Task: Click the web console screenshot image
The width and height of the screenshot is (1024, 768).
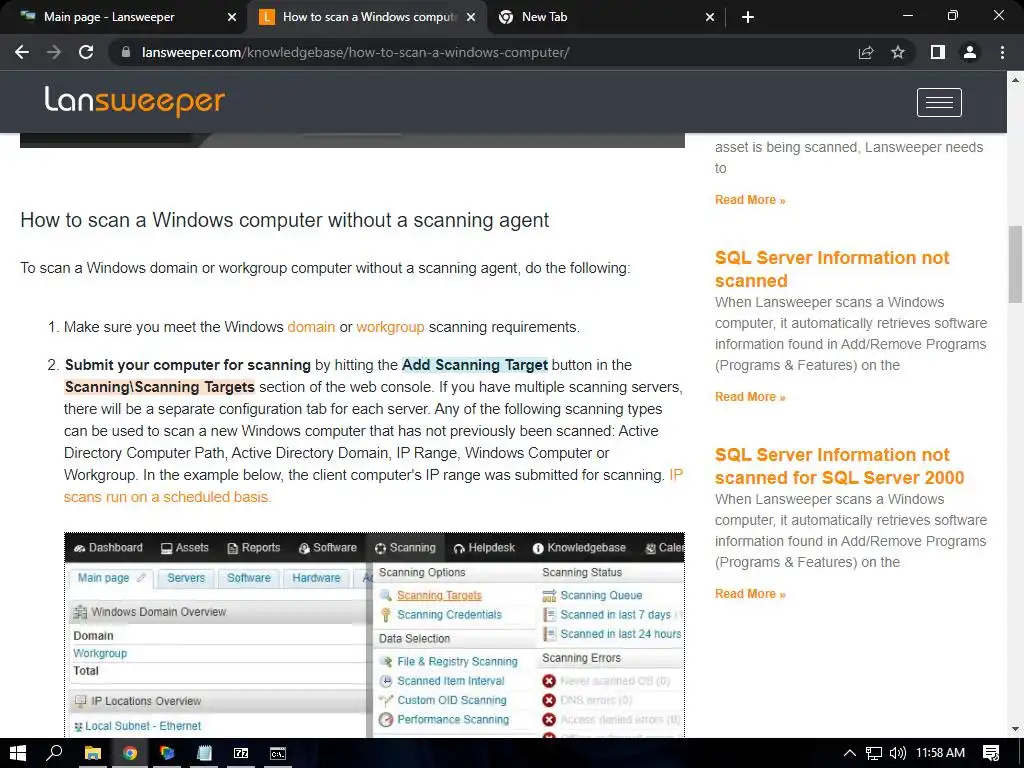Action: (x=374, y=635)
